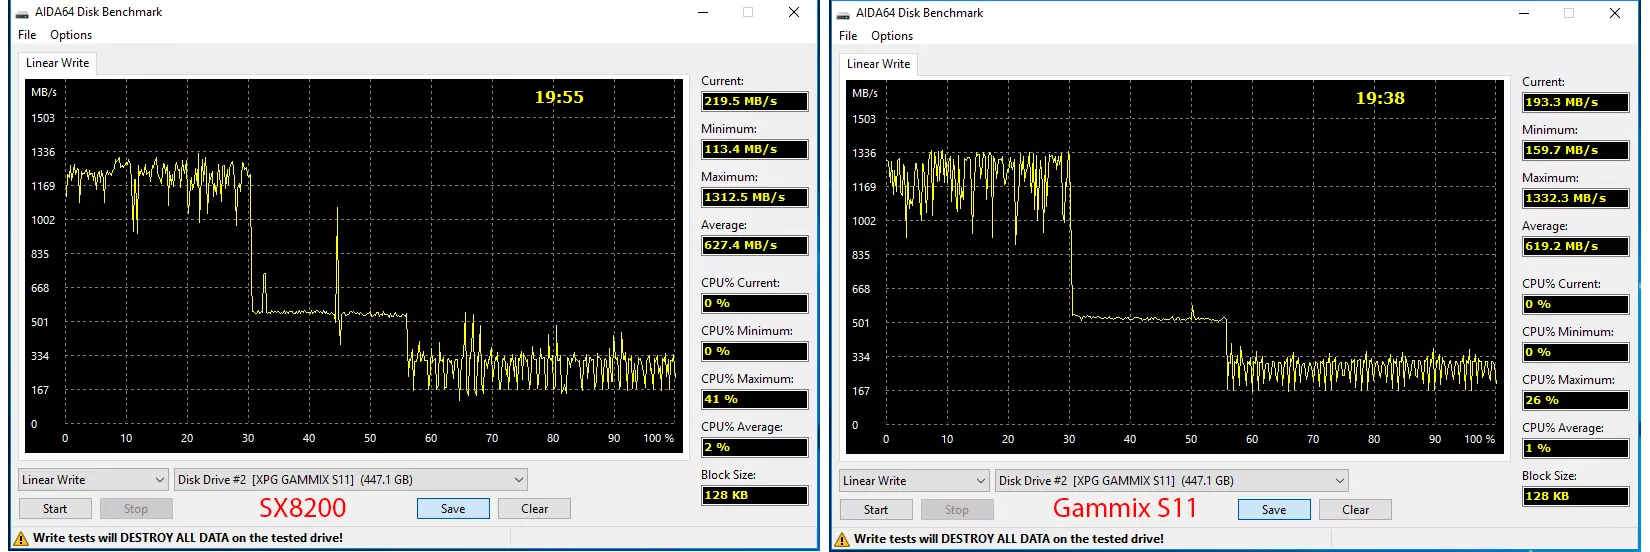The height and width of the screenshot is (552, 1650).
Task: Click the AIDA64 app icon in right title bar
Action: 843,14
